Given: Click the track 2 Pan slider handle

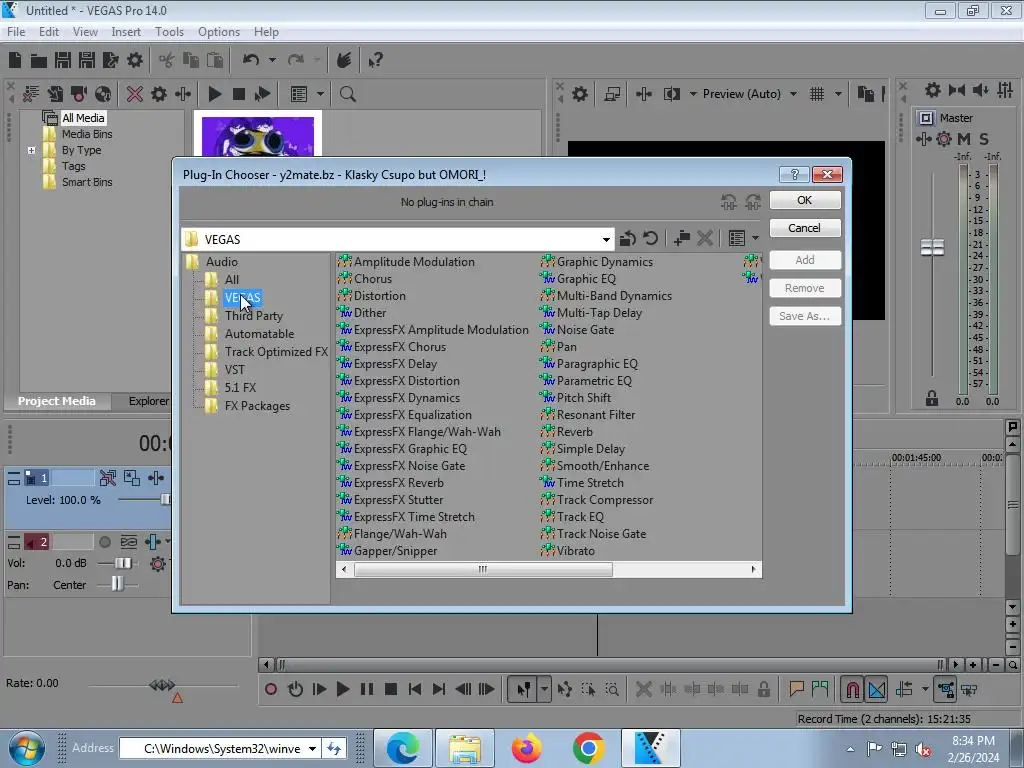Looking at the screenshot, I should [x=117, y=584].
